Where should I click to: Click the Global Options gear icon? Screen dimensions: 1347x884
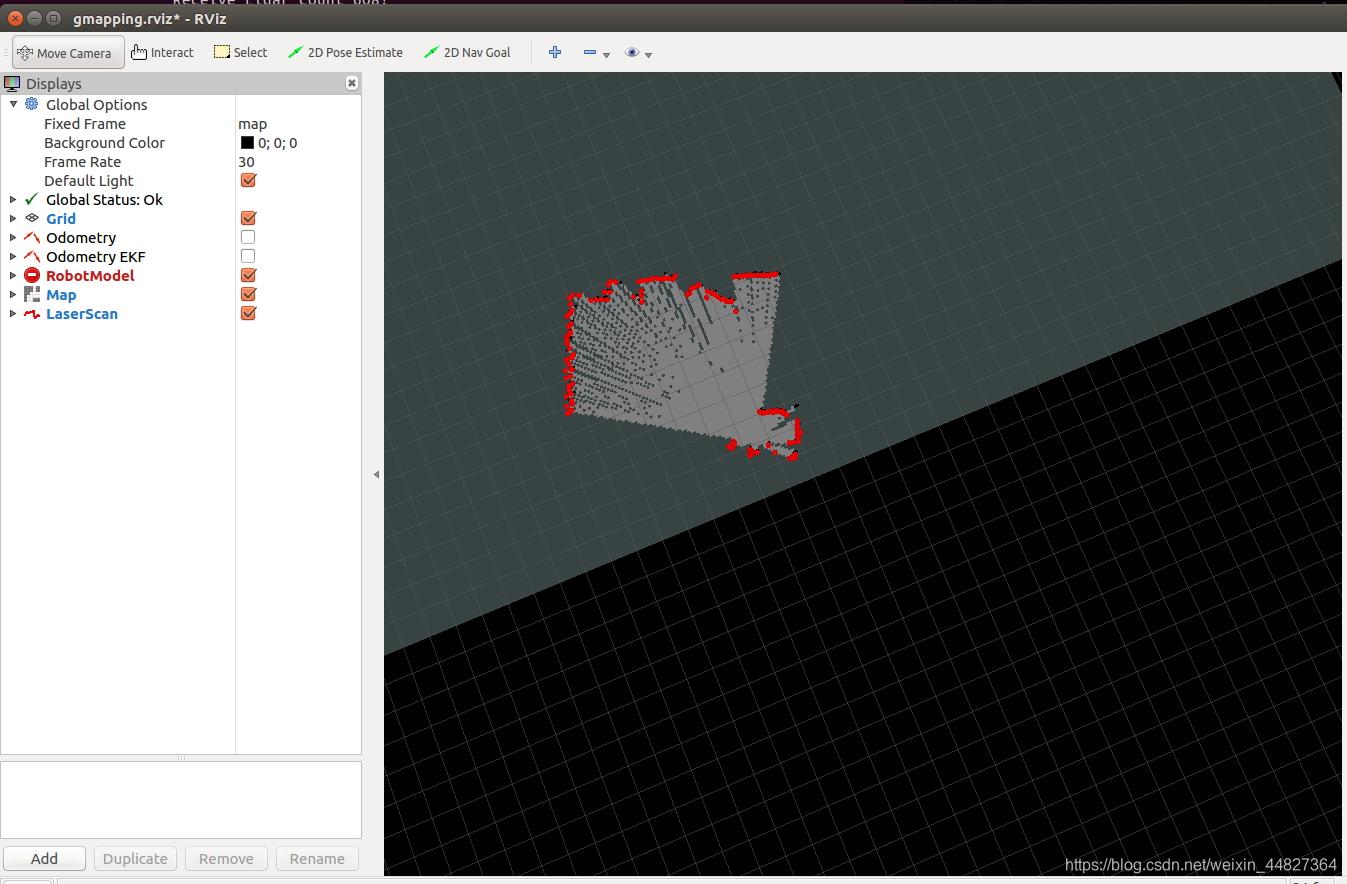click(32, 104)
